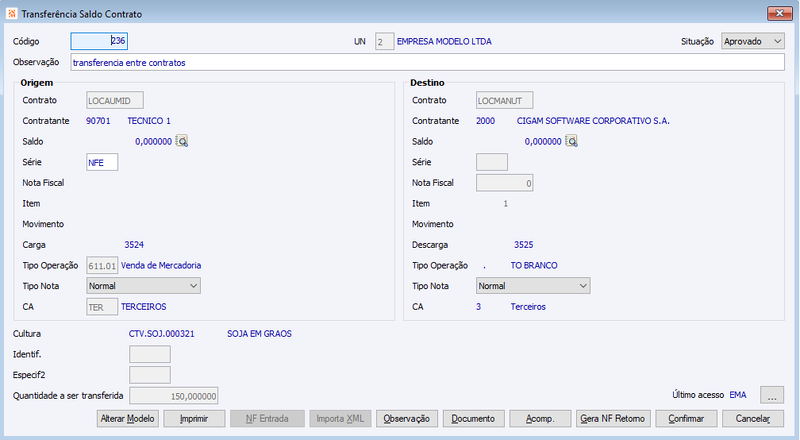Viewport: 800px width, 440px height.
Task: Click CIGAM SOFTWARE CORPORATIVO S.A. text
Action: (593, 121)
